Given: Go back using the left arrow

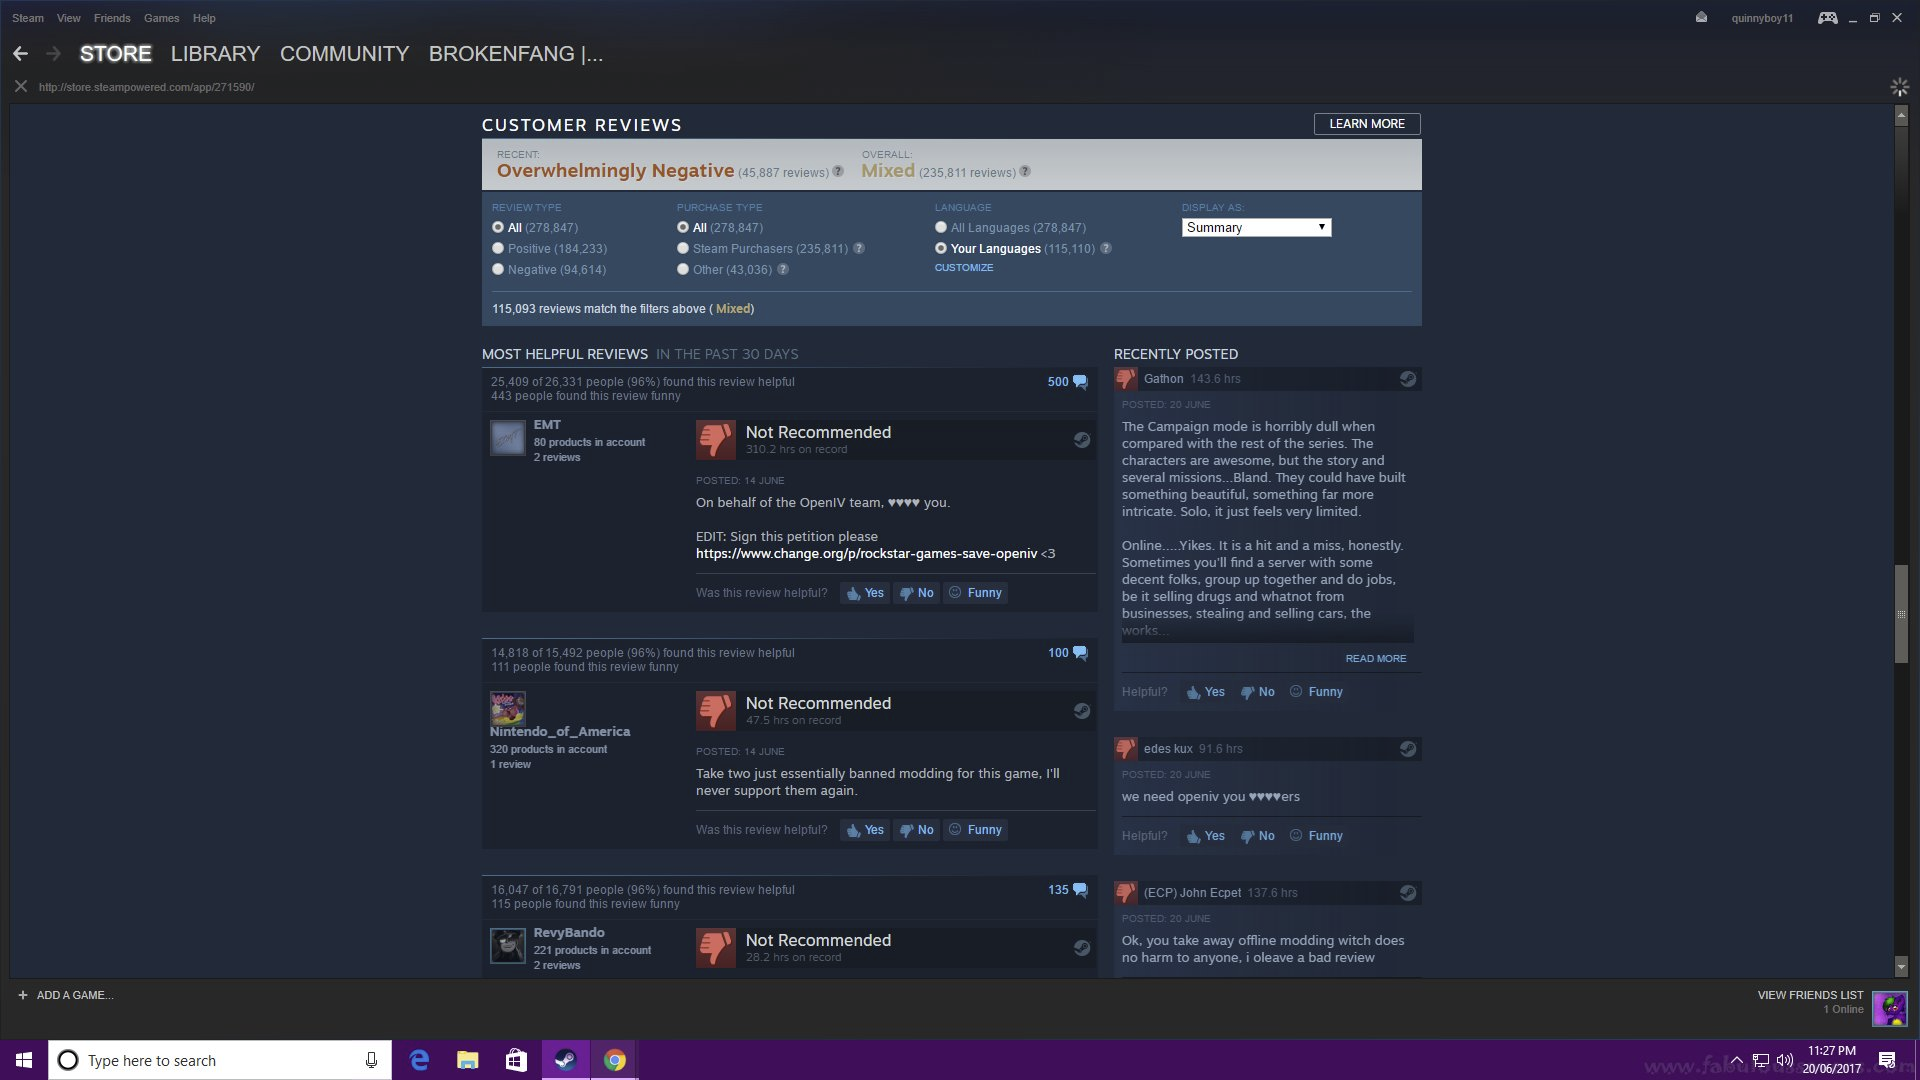Looking at the screenshot, I should click(20, 54).
